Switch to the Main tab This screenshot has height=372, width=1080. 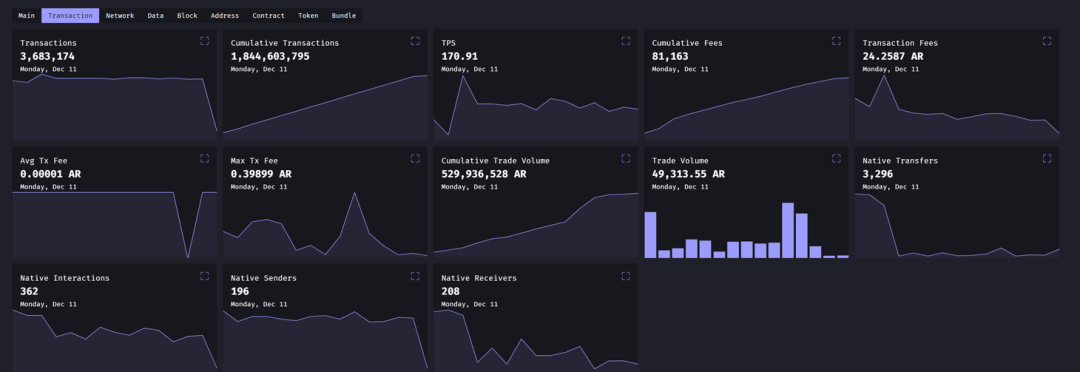[26, 15]
